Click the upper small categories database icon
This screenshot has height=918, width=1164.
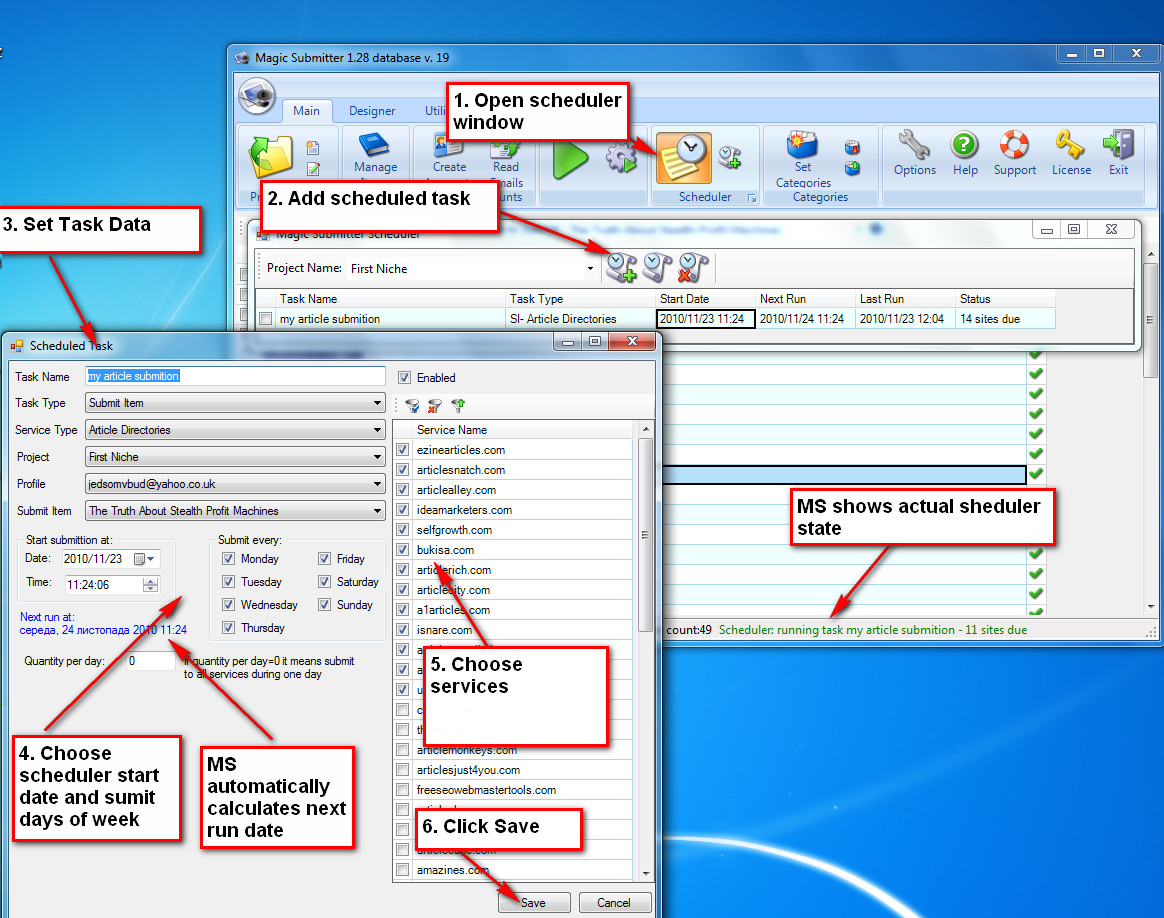(x=852, y=147)
